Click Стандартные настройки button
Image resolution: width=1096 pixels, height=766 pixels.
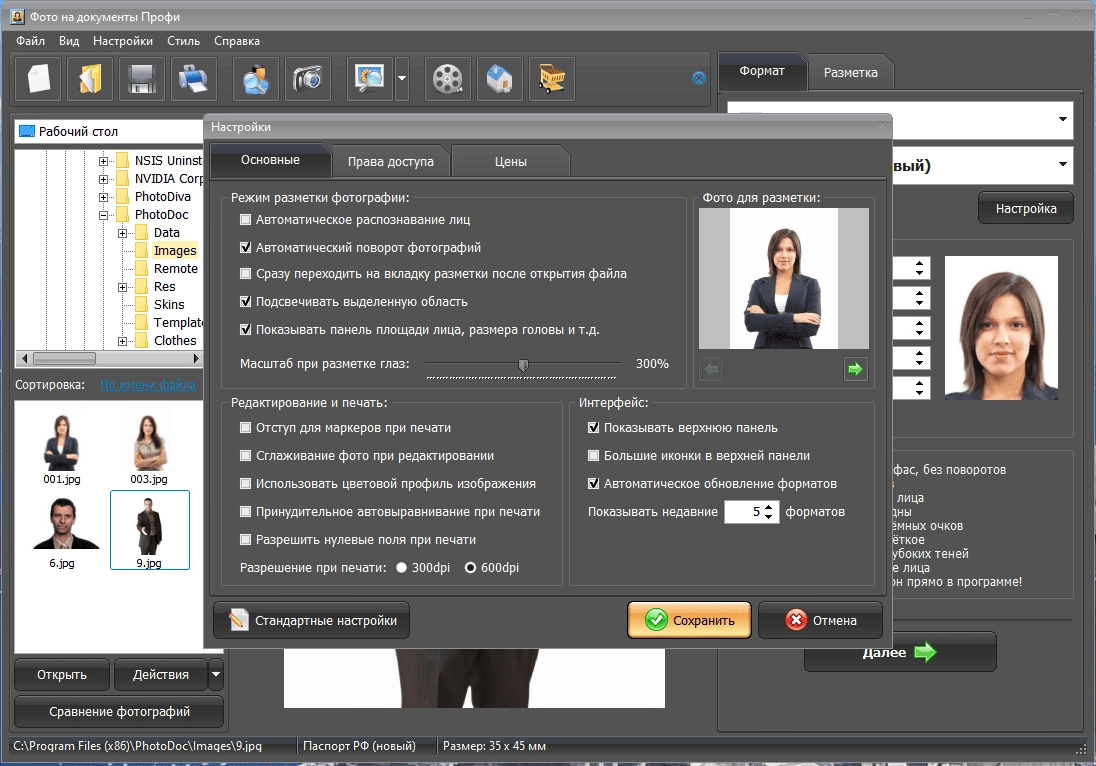click(312, 620)
